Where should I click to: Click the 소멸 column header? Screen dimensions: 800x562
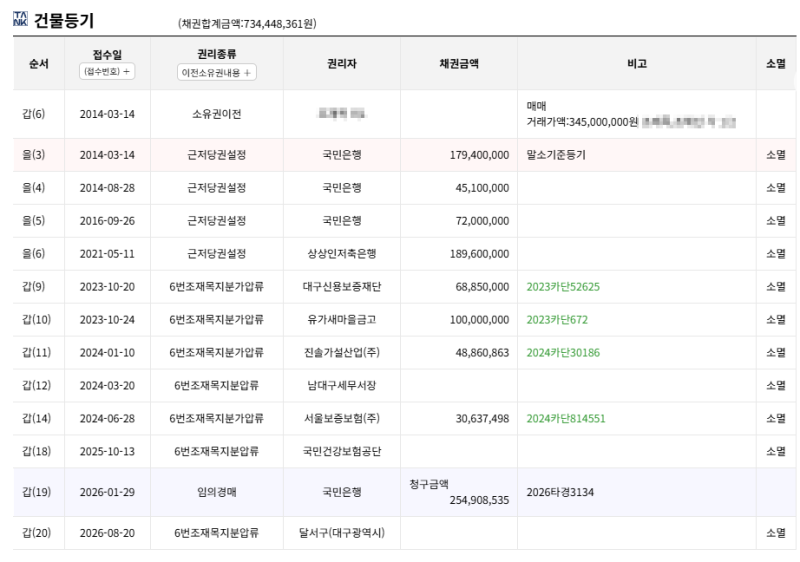[x=776, y=64]
